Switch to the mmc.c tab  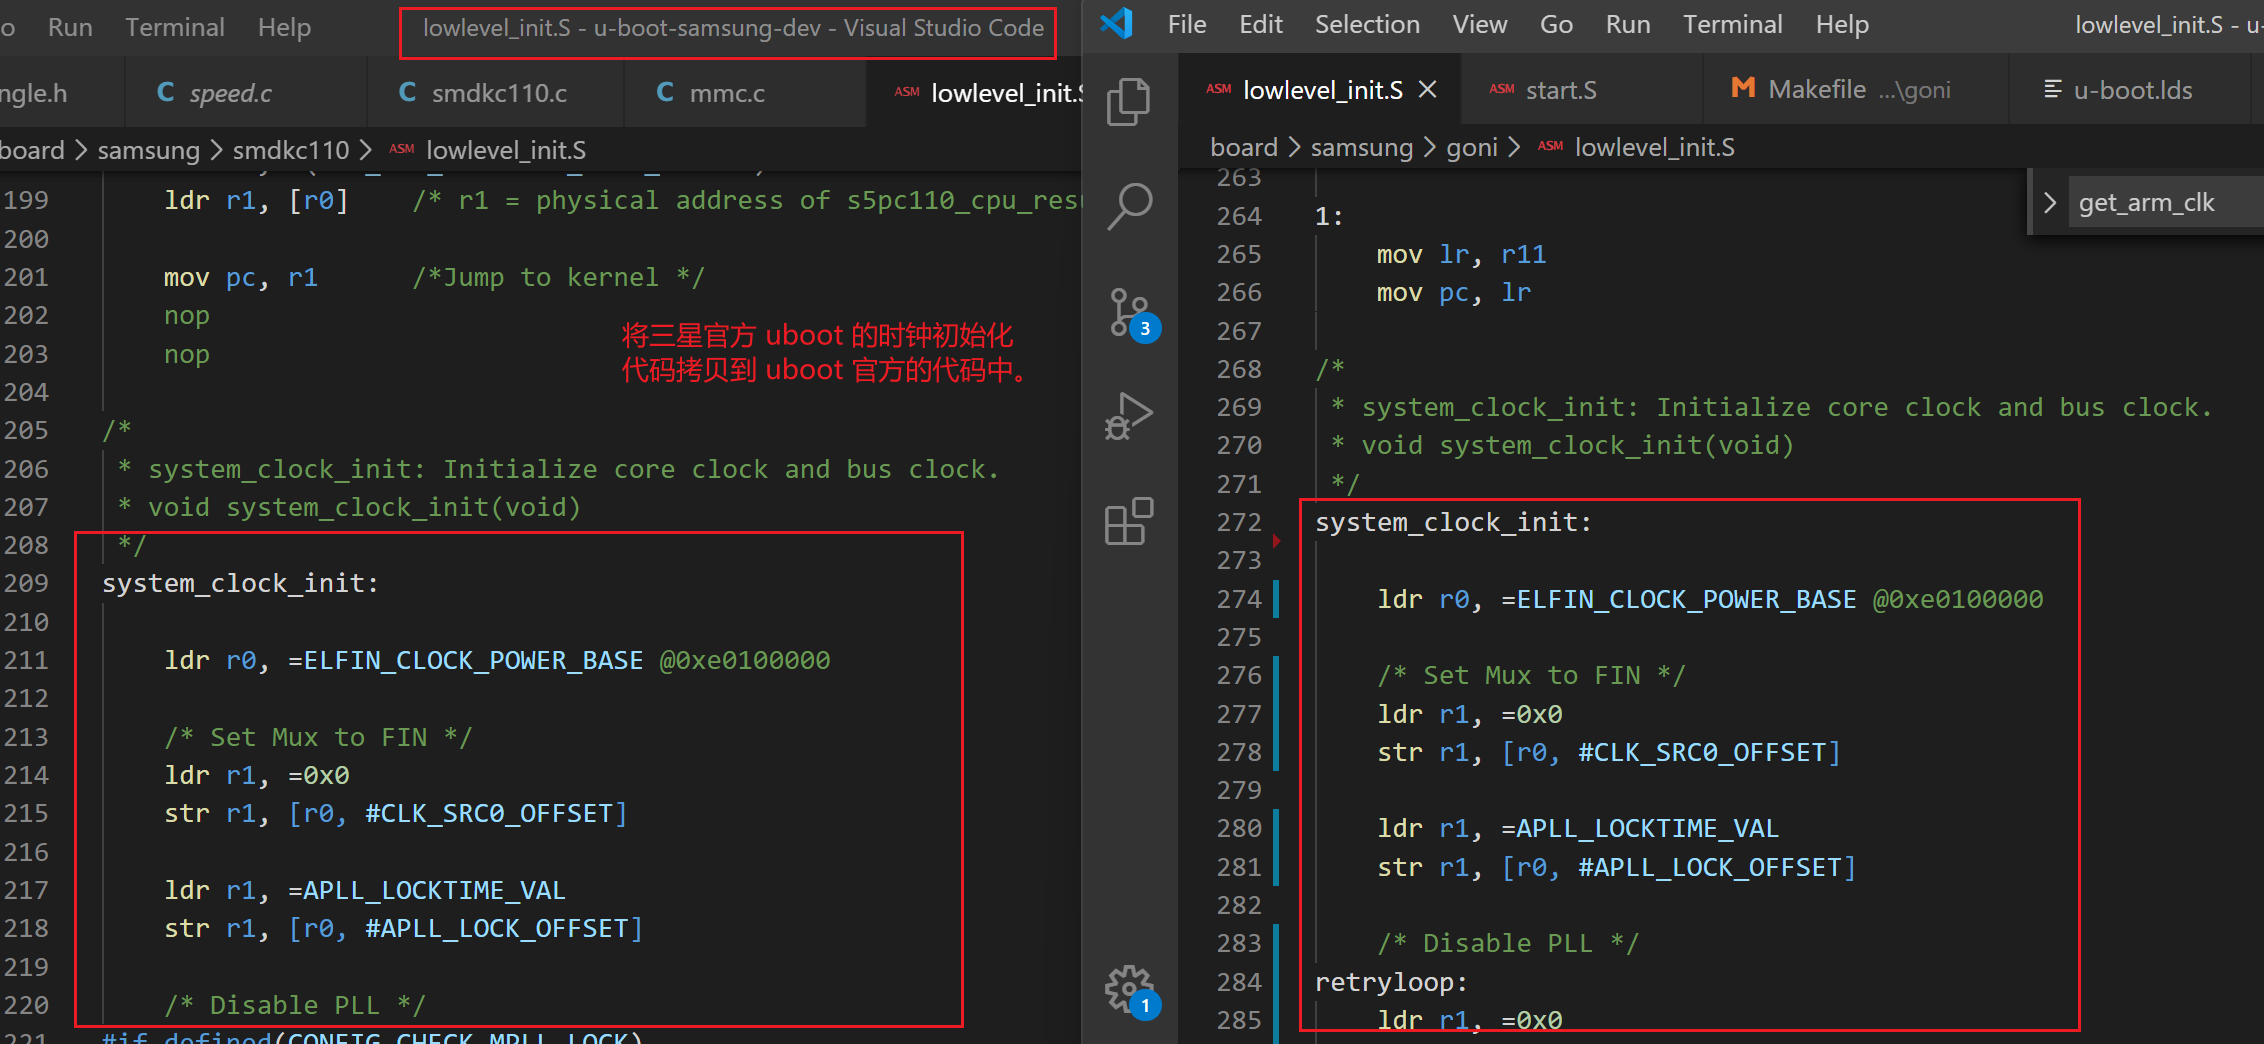coord(727,93)
